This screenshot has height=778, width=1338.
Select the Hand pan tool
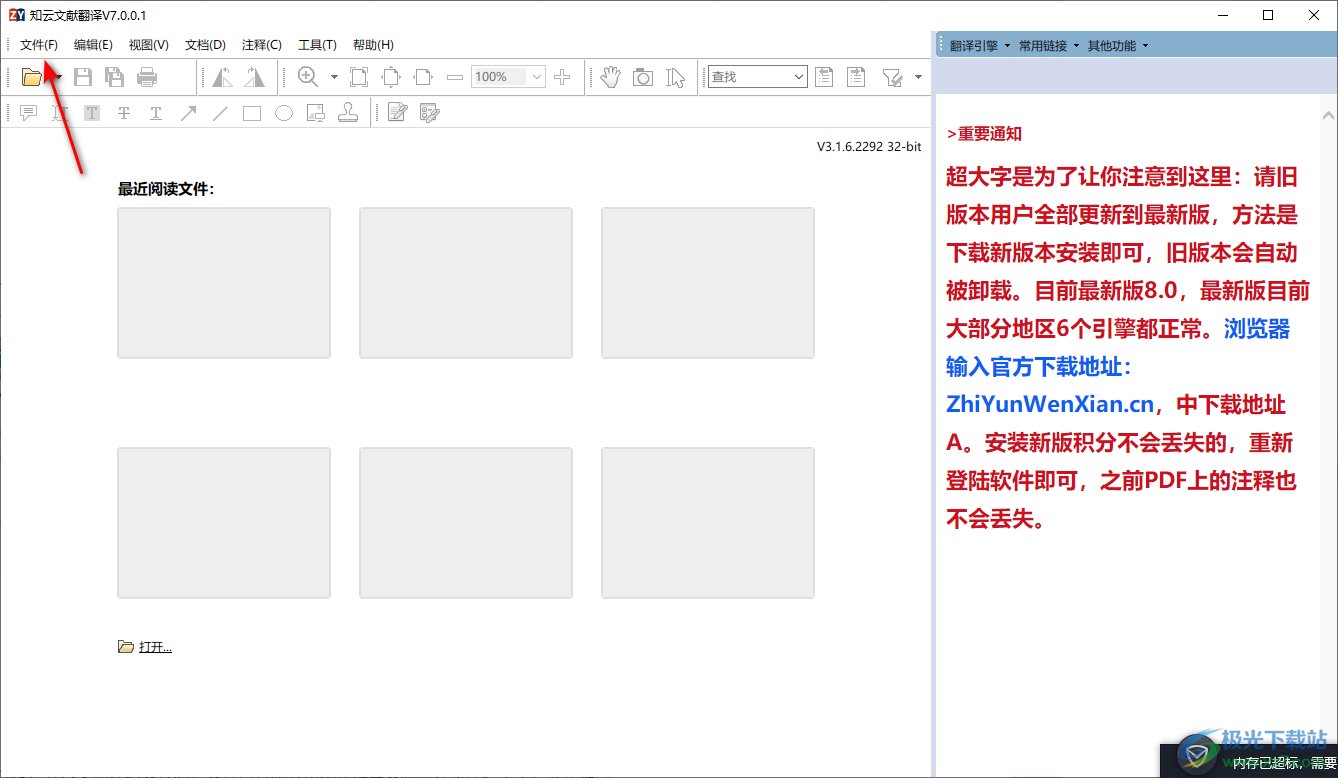tap(611, 77)
